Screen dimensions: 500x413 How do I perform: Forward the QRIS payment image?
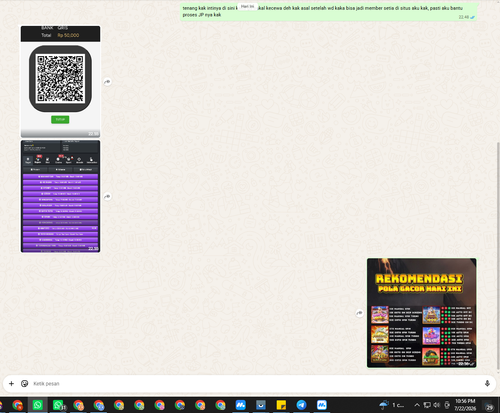coord(107,82)
